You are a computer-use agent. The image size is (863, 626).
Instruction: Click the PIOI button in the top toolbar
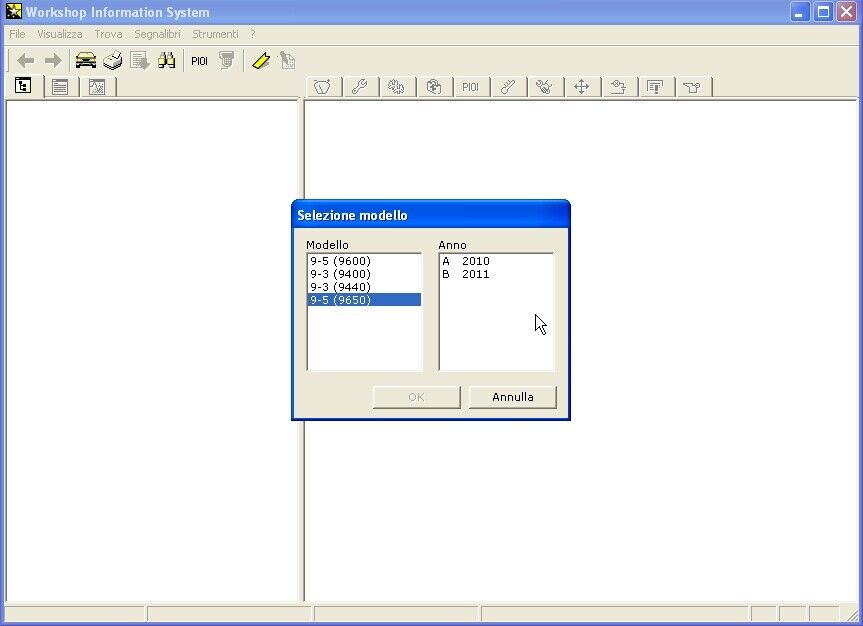click(199, 61)
